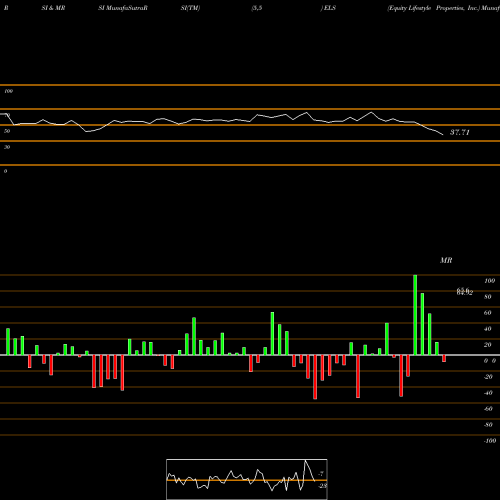Image resolution: width=500 pixels, height=500 pixels.
Task: Click the Equity Lifestyle Properties, Inc. title
Action: [433, 8]
